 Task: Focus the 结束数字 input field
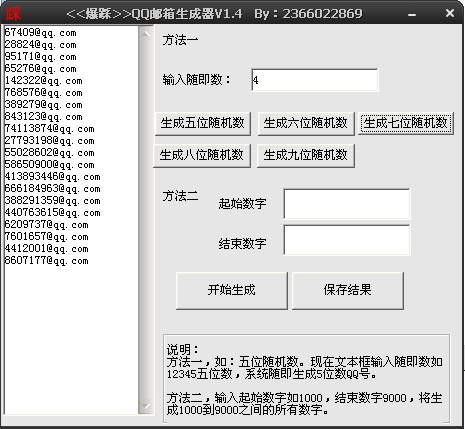coord(347,240)
